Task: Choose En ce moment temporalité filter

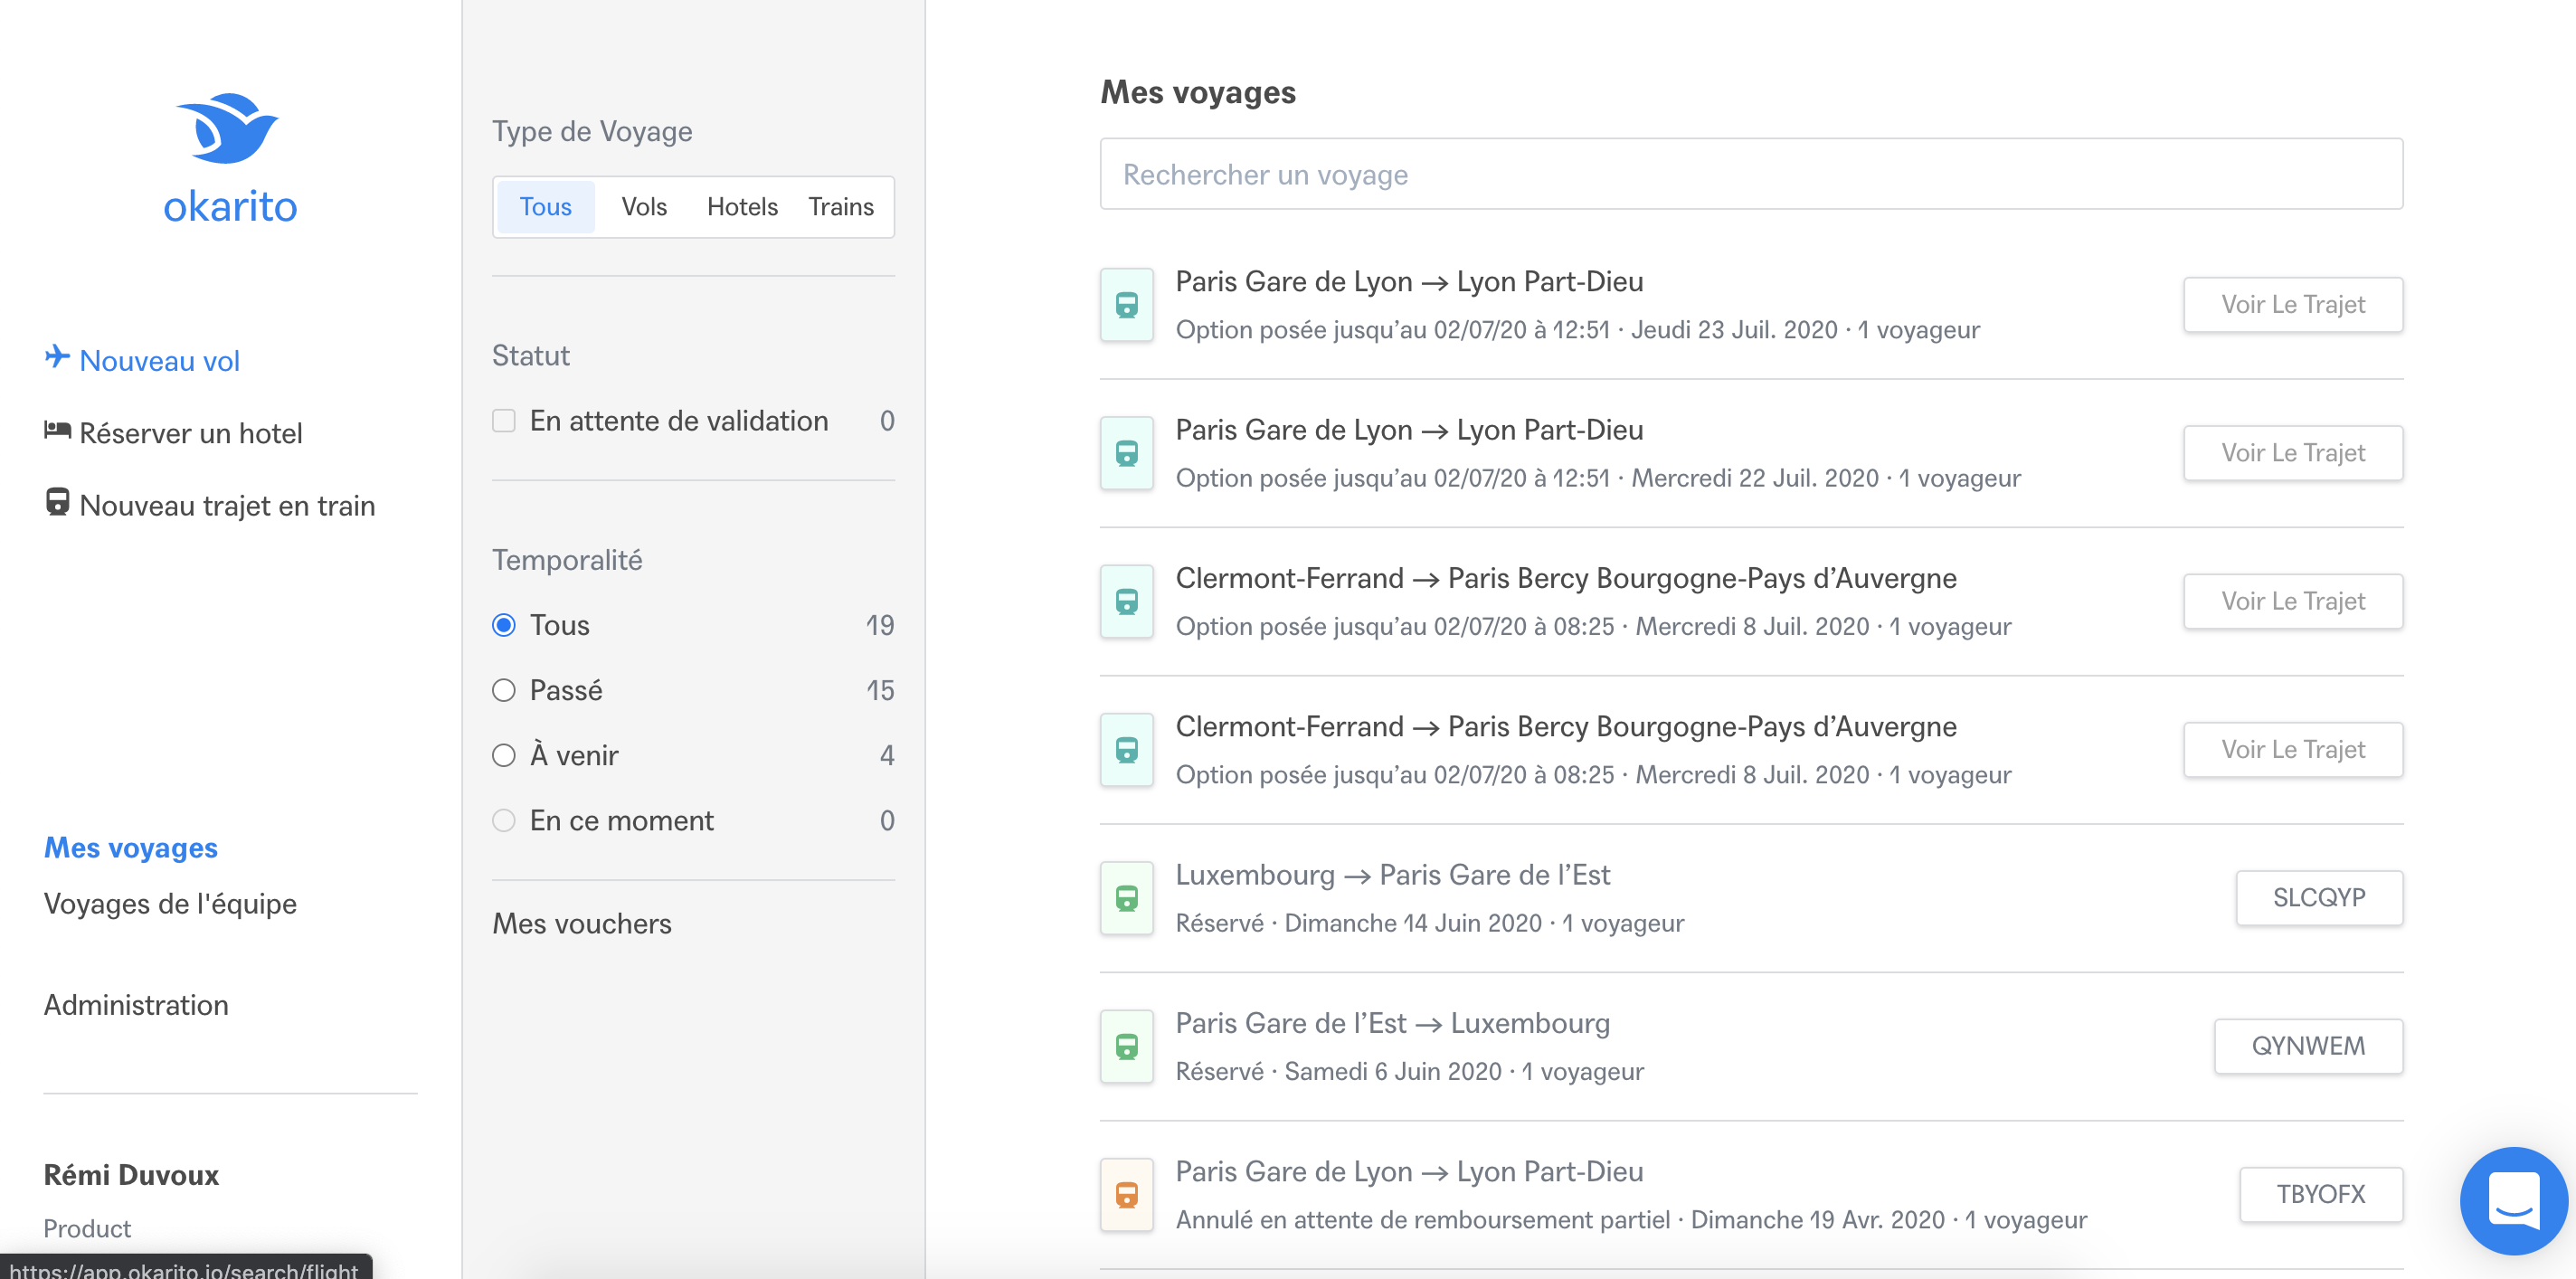Action: point(504,820)
